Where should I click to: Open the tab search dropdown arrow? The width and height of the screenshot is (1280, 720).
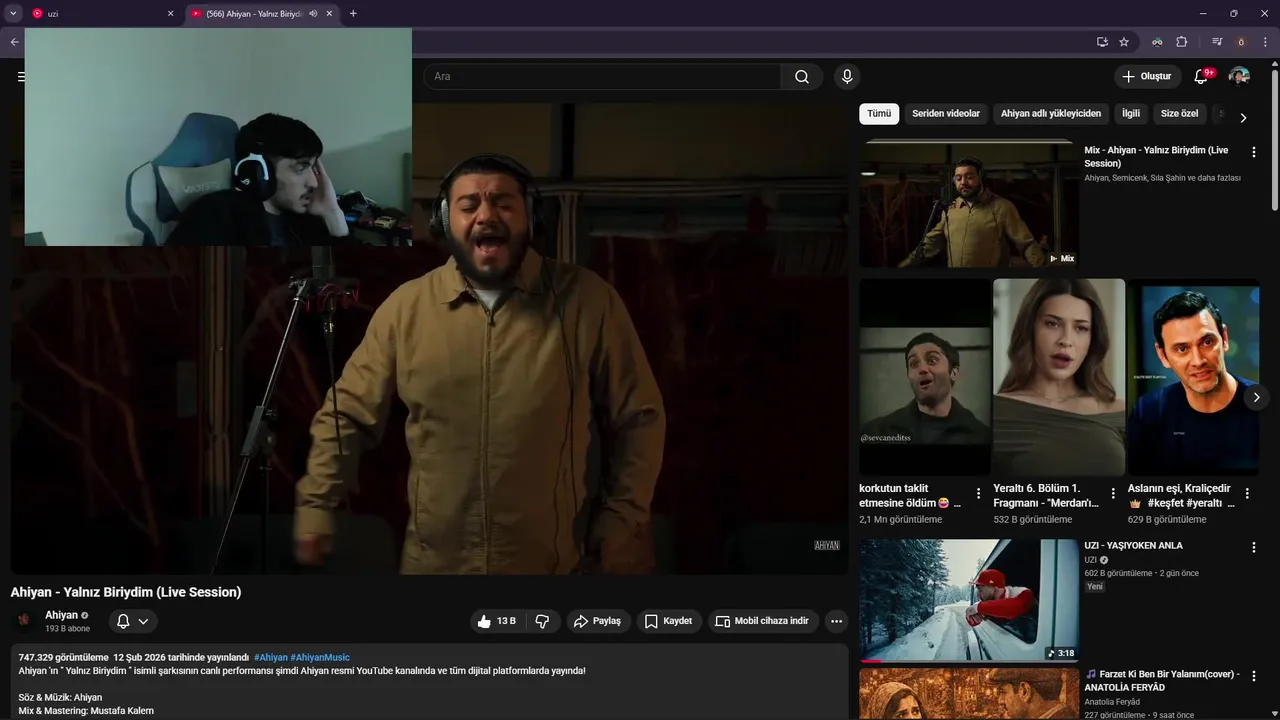point(13,14)
